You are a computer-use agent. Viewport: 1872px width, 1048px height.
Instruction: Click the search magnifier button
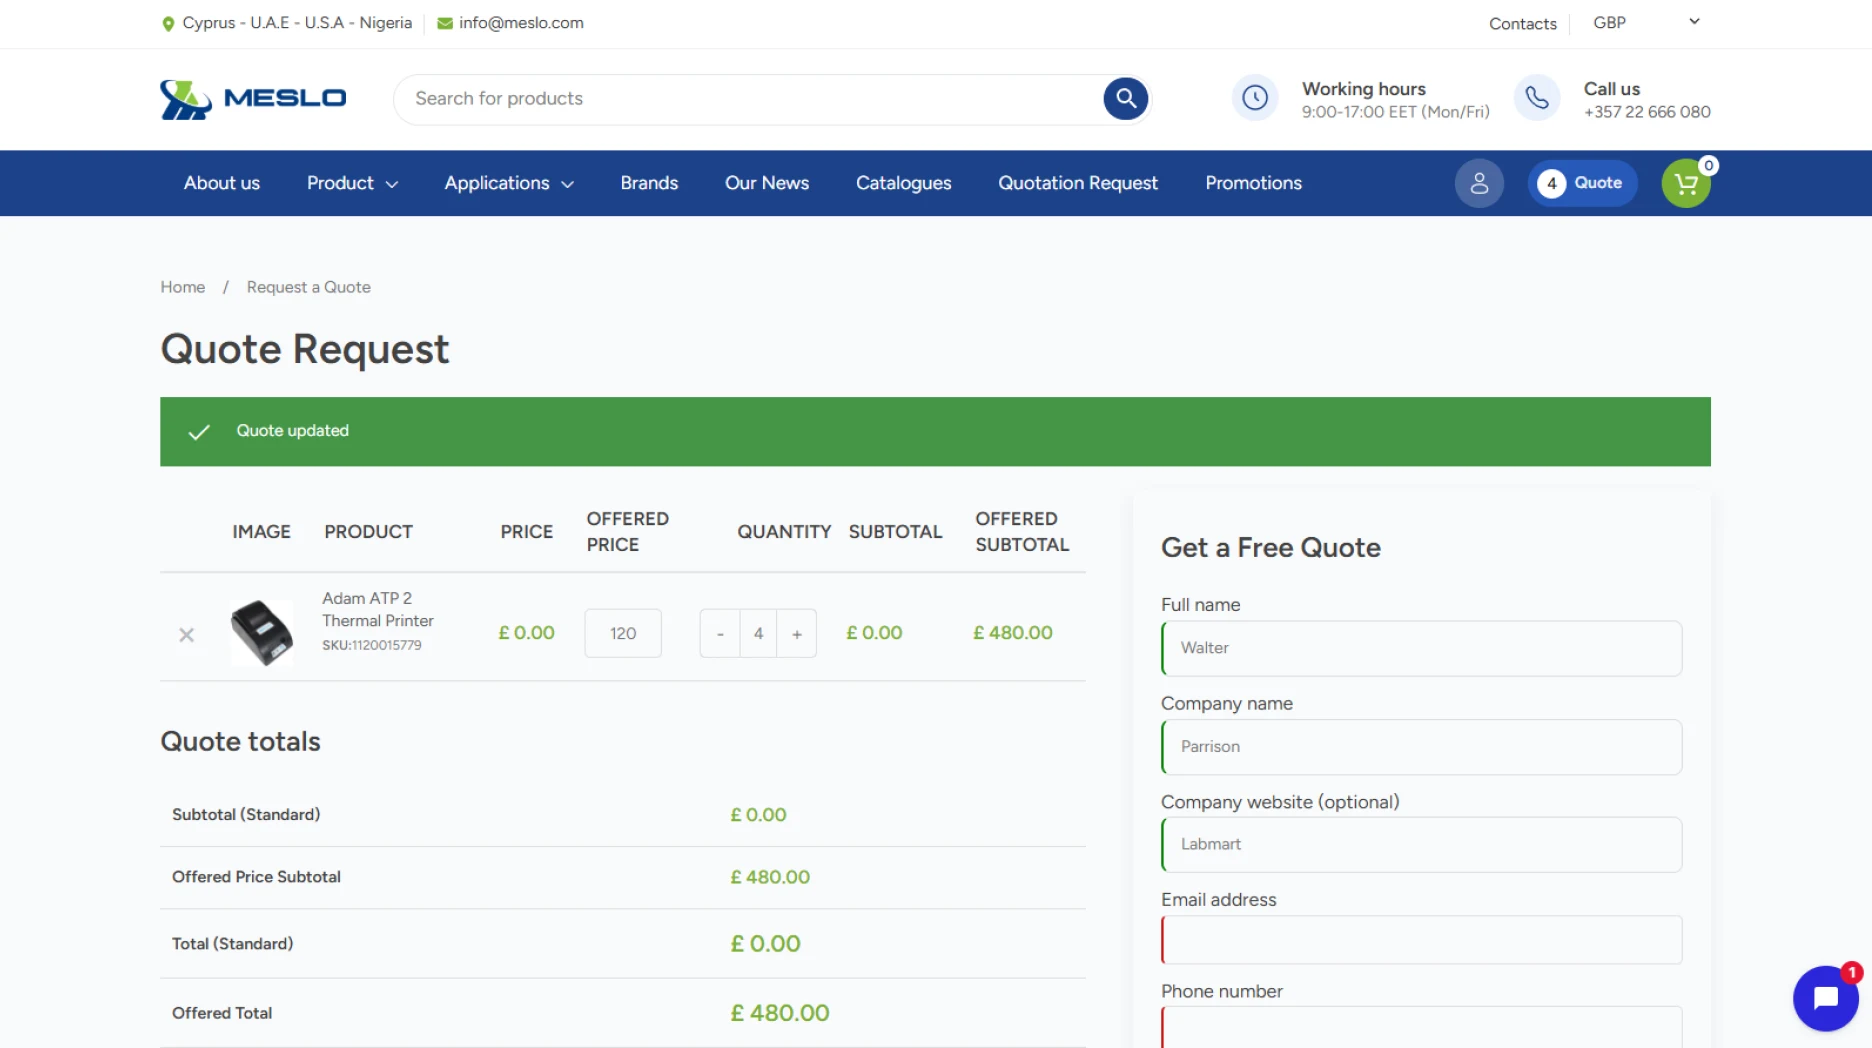pos(1125,99)
